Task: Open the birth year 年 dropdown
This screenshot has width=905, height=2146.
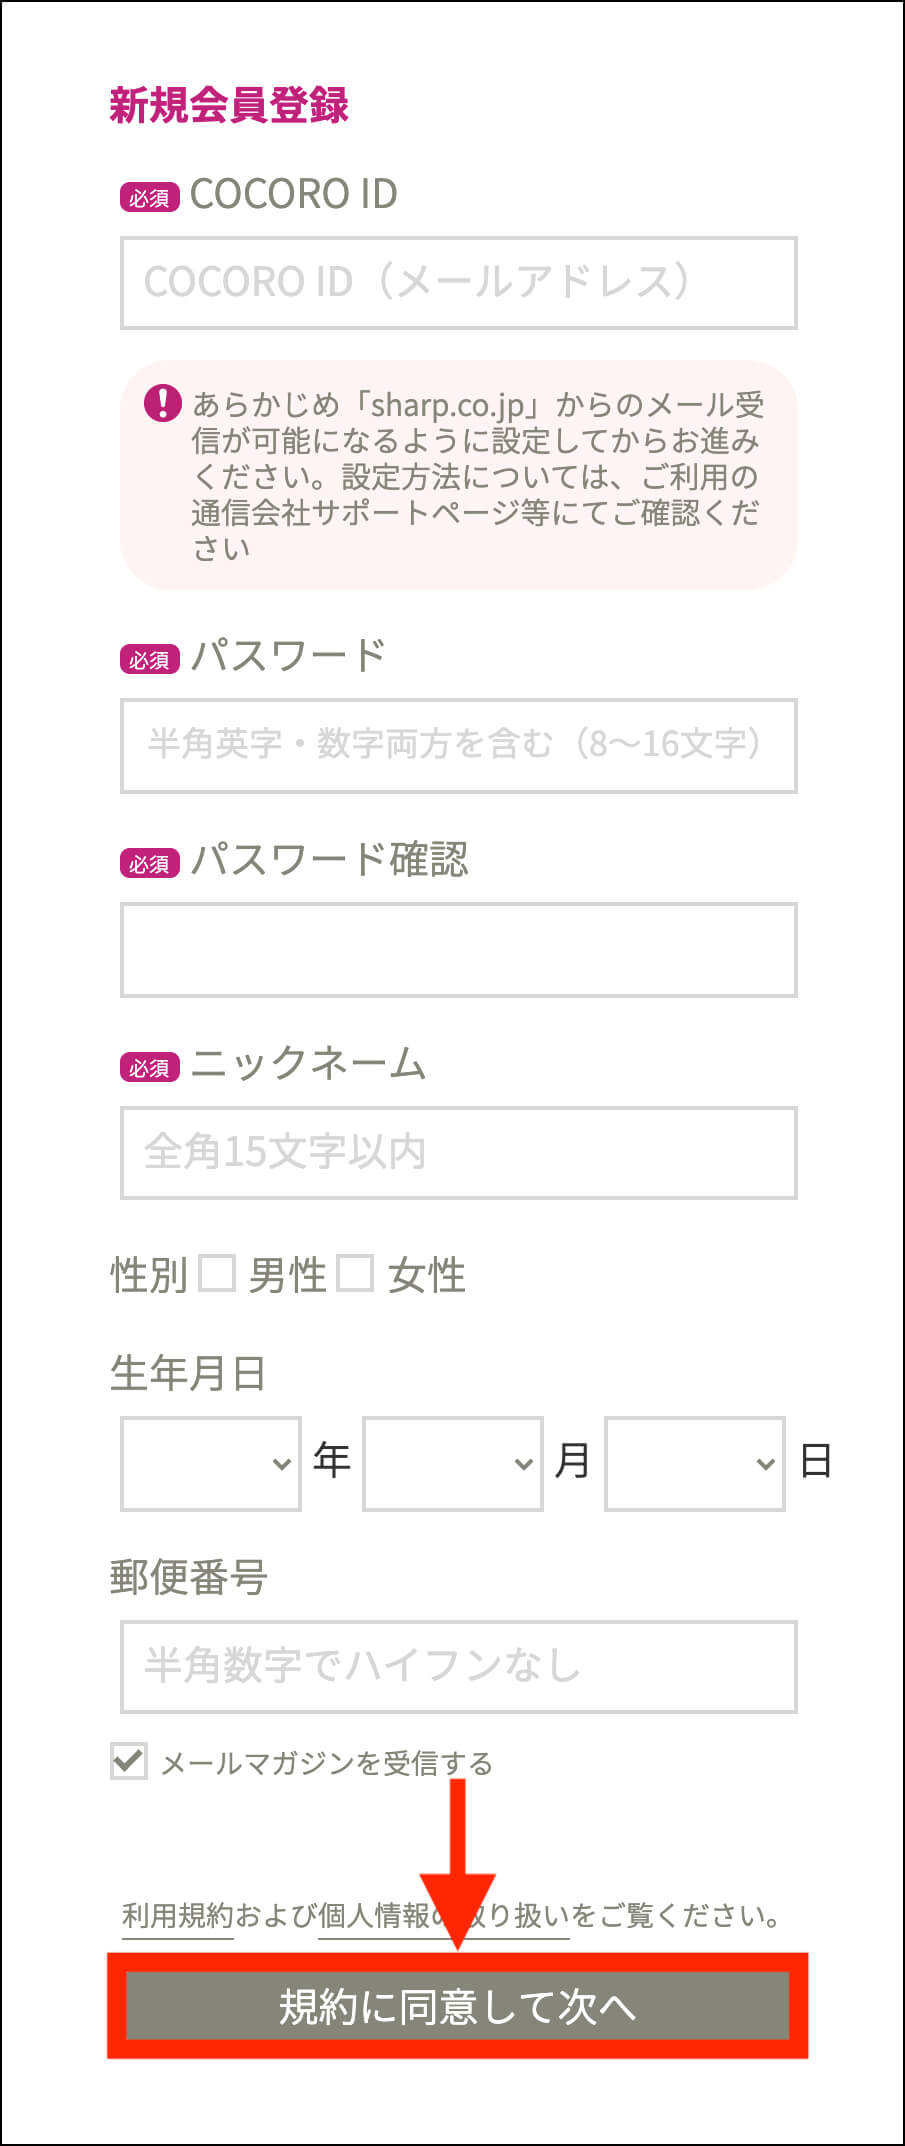Action: (x=211, y=1463)
